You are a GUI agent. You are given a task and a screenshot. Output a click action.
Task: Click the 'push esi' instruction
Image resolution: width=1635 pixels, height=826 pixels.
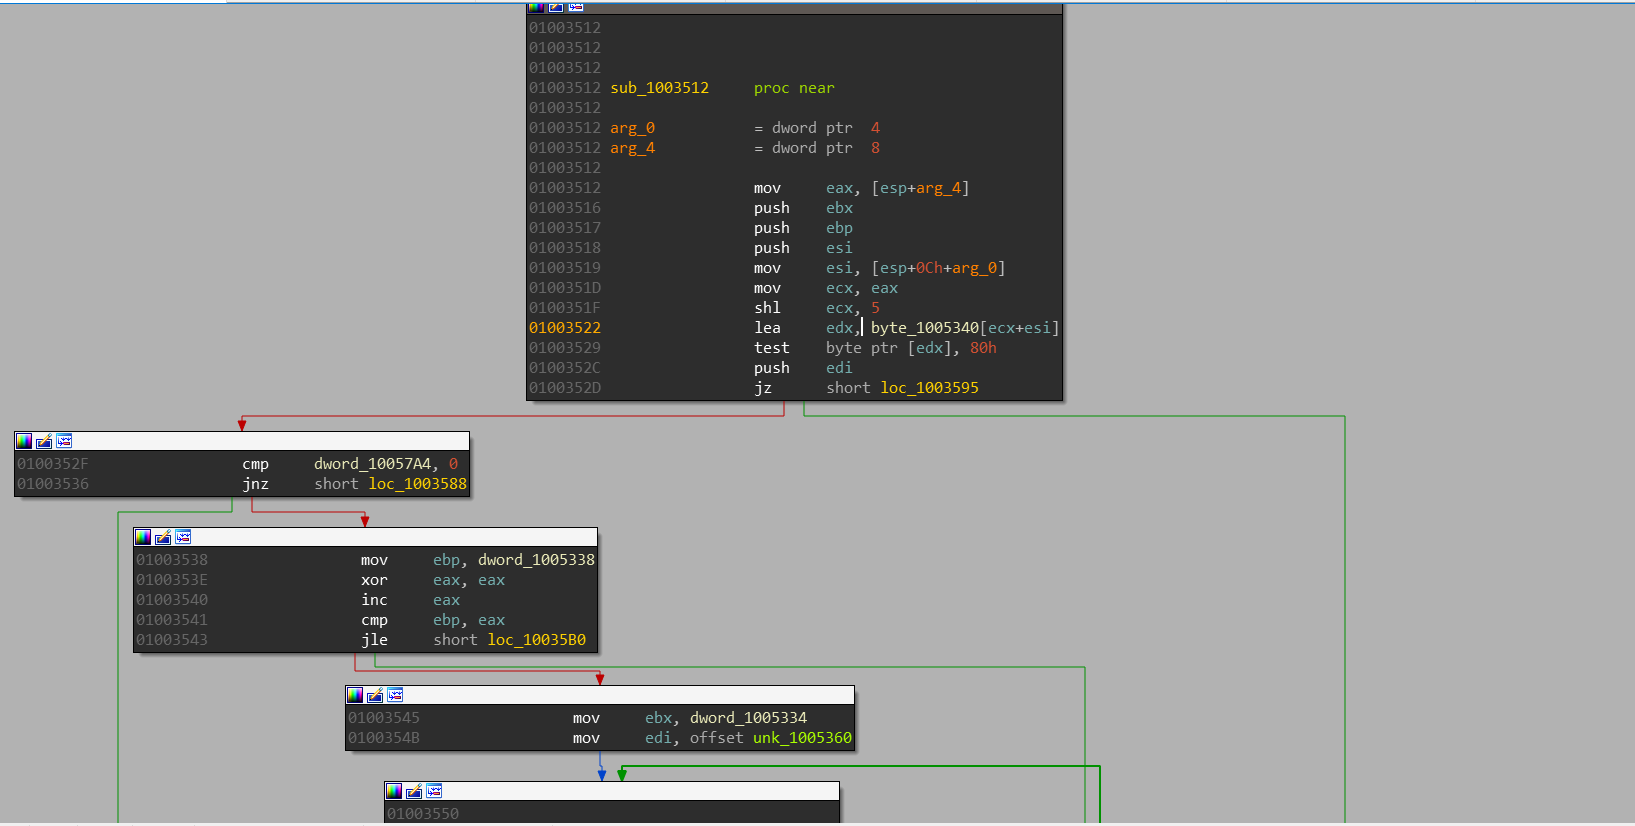point(804,248)
